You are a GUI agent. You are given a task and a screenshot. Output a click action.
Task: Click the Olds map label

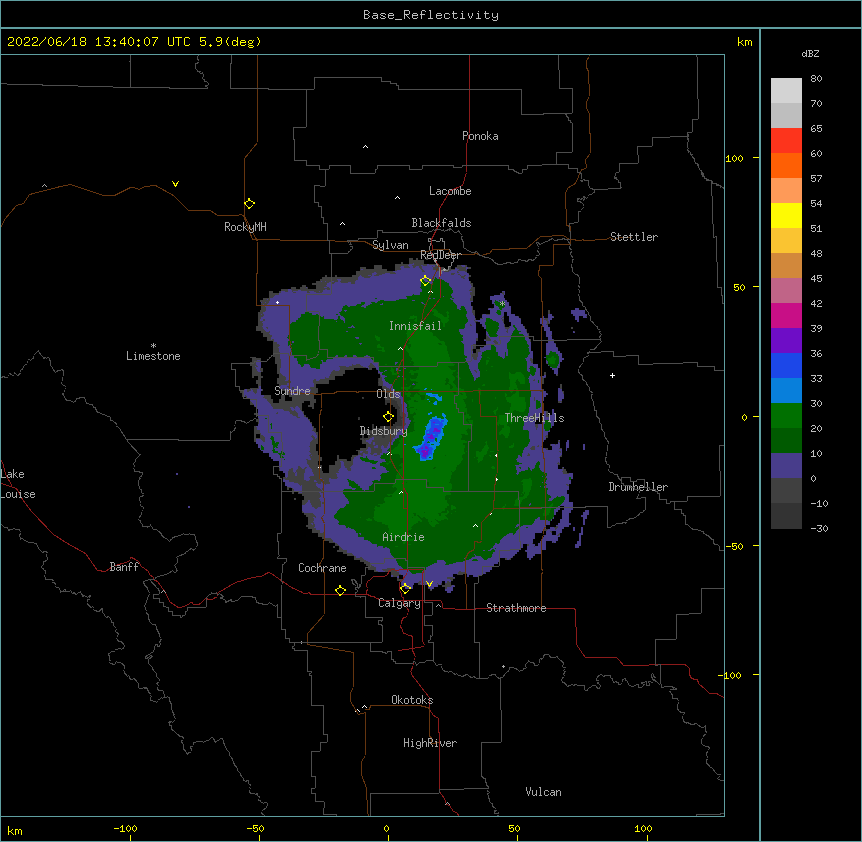(388, 394)
